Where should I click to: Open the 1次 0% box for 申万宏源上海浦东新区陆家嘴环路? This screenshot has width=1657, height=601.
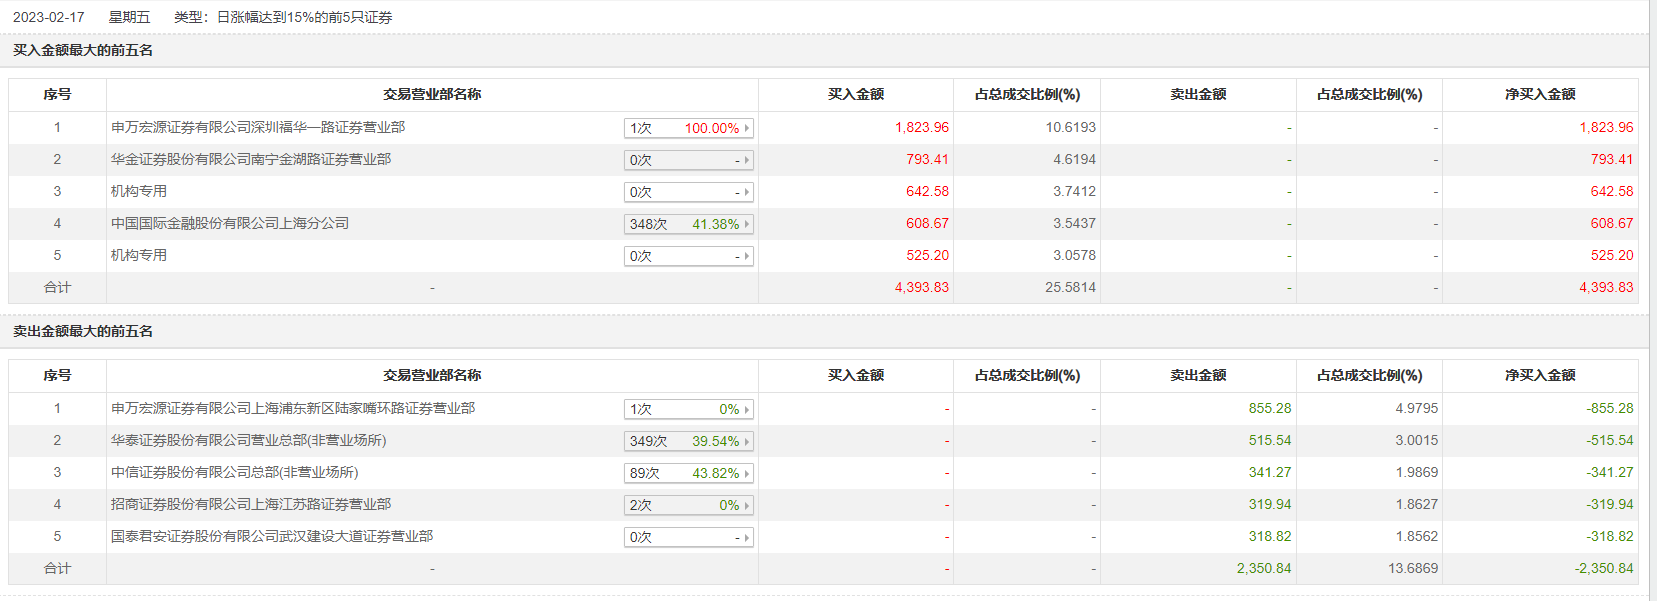(x=688, y=409)
